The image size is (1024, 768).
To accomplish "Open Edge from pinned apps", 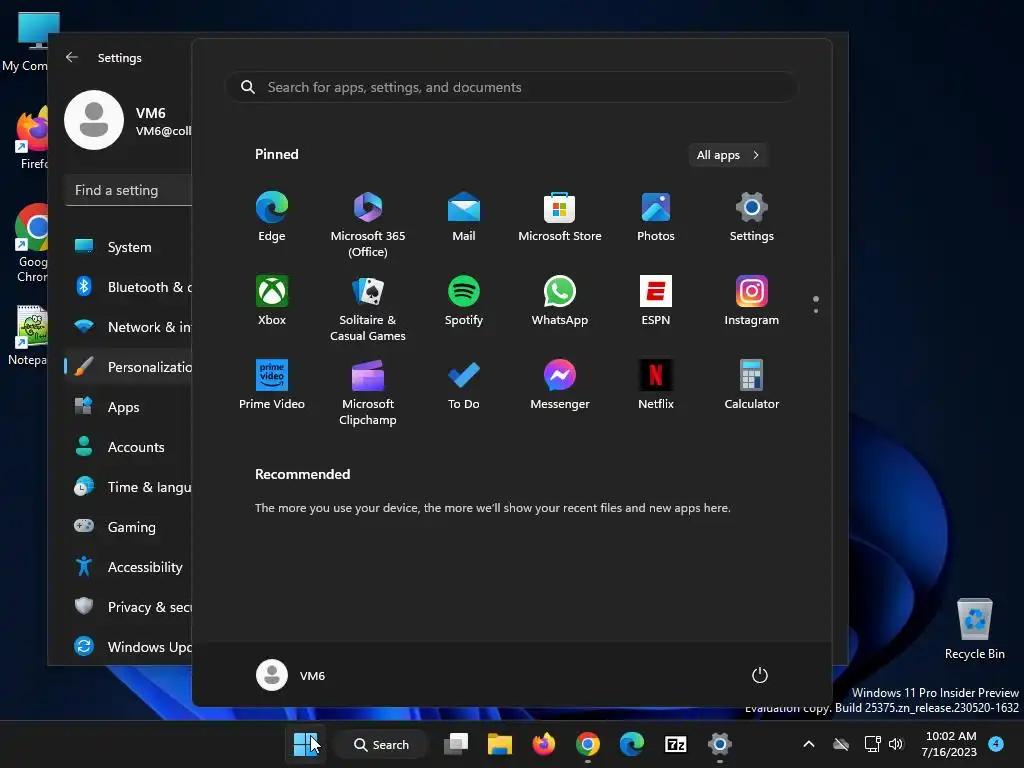I will (x=272, y=217).
